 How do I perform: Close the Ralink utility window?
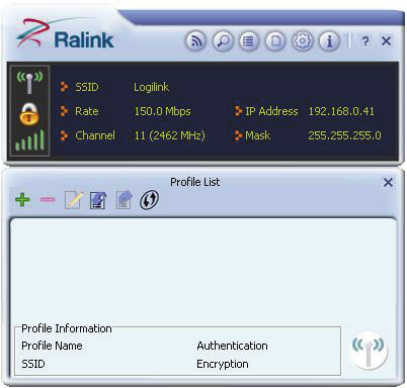tap(386, 41)
